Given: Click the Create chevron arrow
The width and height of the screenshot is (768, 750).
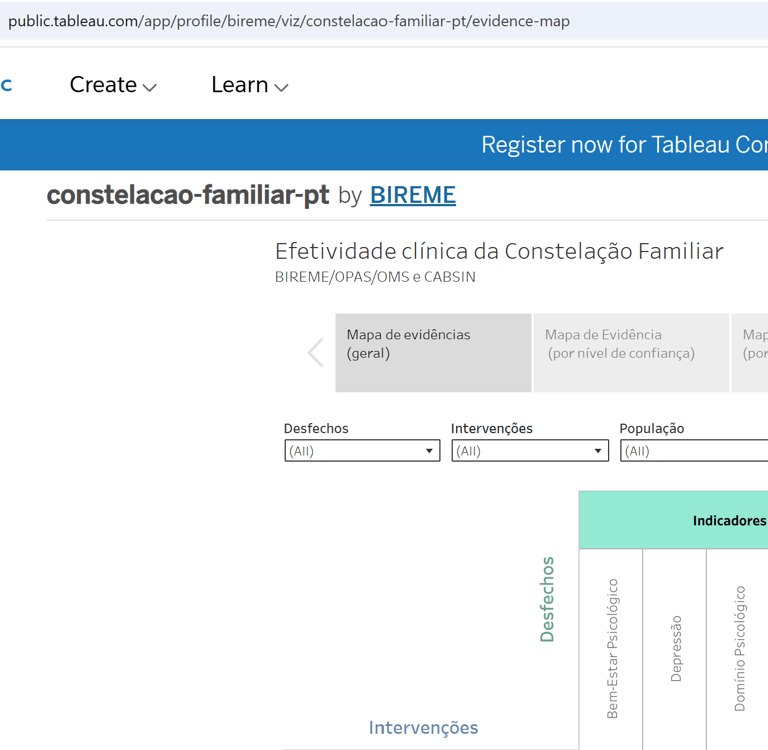Looking at the screenshot, I should point(149,88).
